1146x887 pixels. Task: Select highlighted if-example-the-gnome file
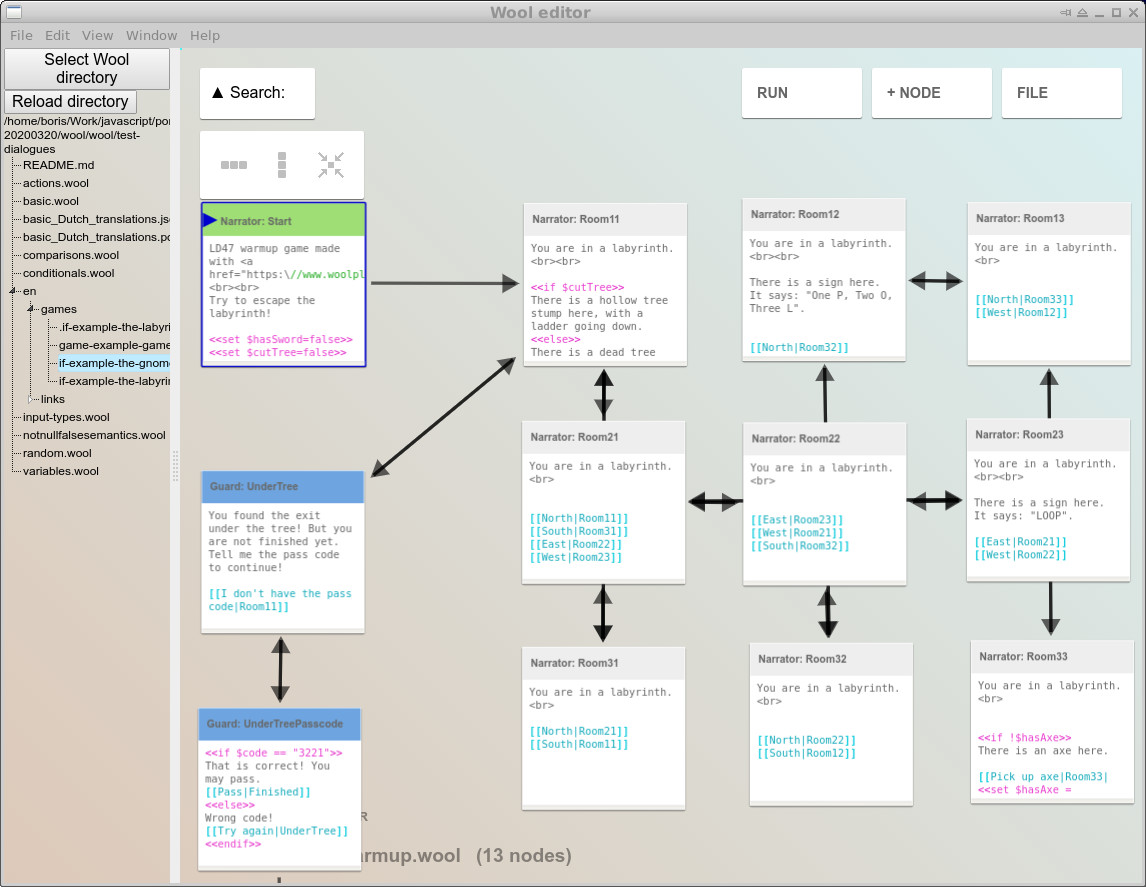[x=114, y=363]
